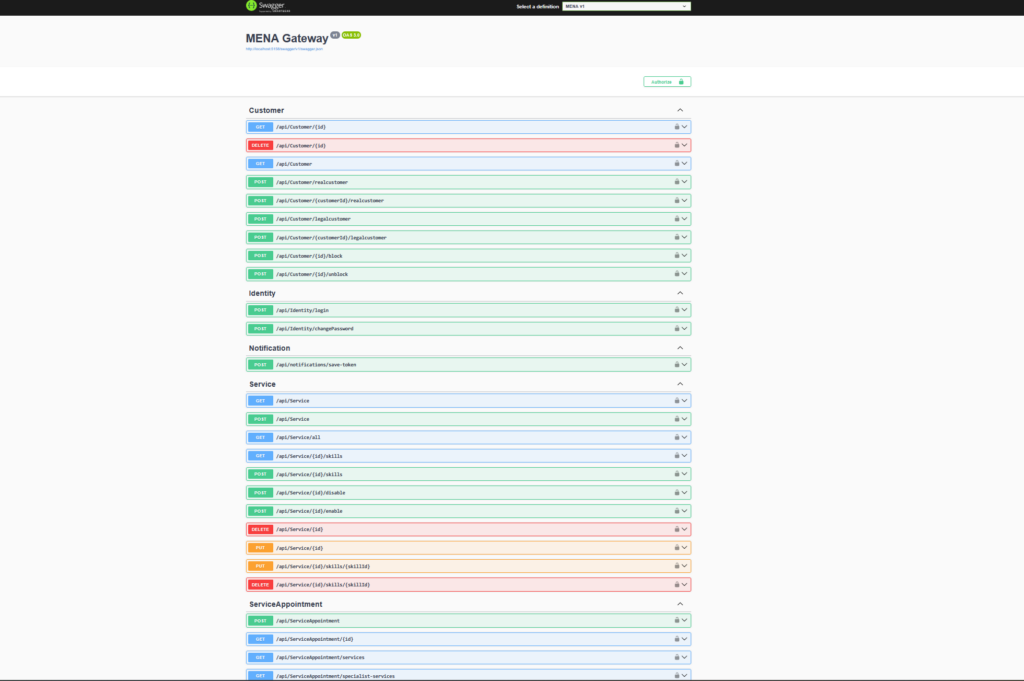The width and height of the screenshot is (1024, 681).
Task: Click lock icon on POST /api/Customer/realcustomer row
Action: point(677,182)
